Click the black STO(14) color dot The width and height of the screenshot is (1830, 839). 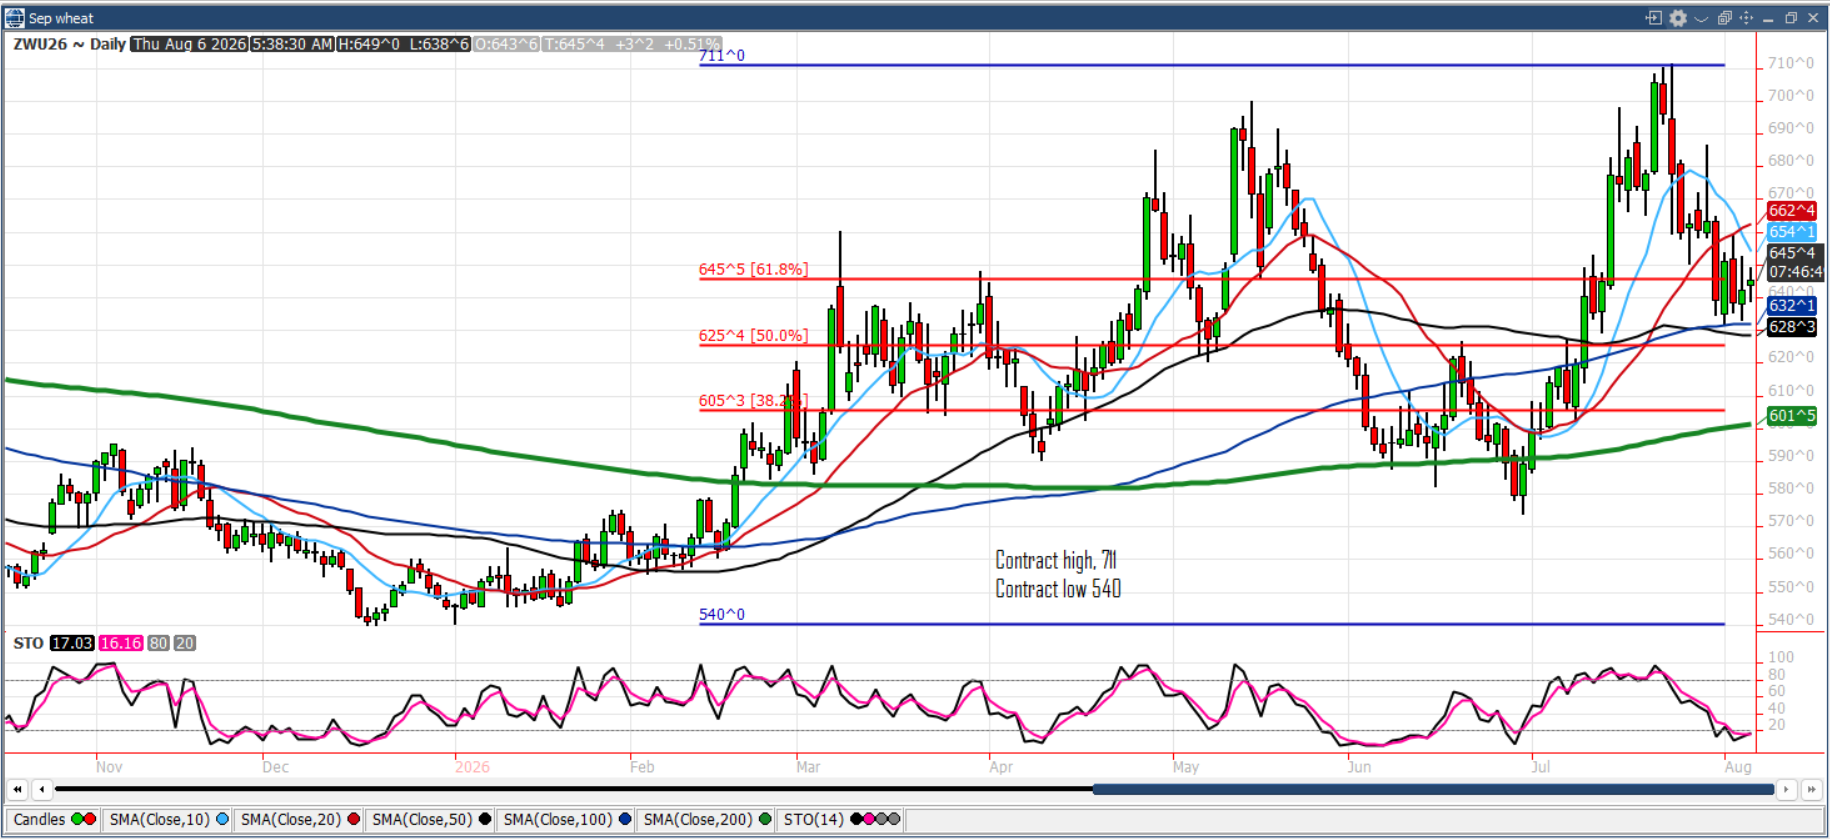pos(857,820)
